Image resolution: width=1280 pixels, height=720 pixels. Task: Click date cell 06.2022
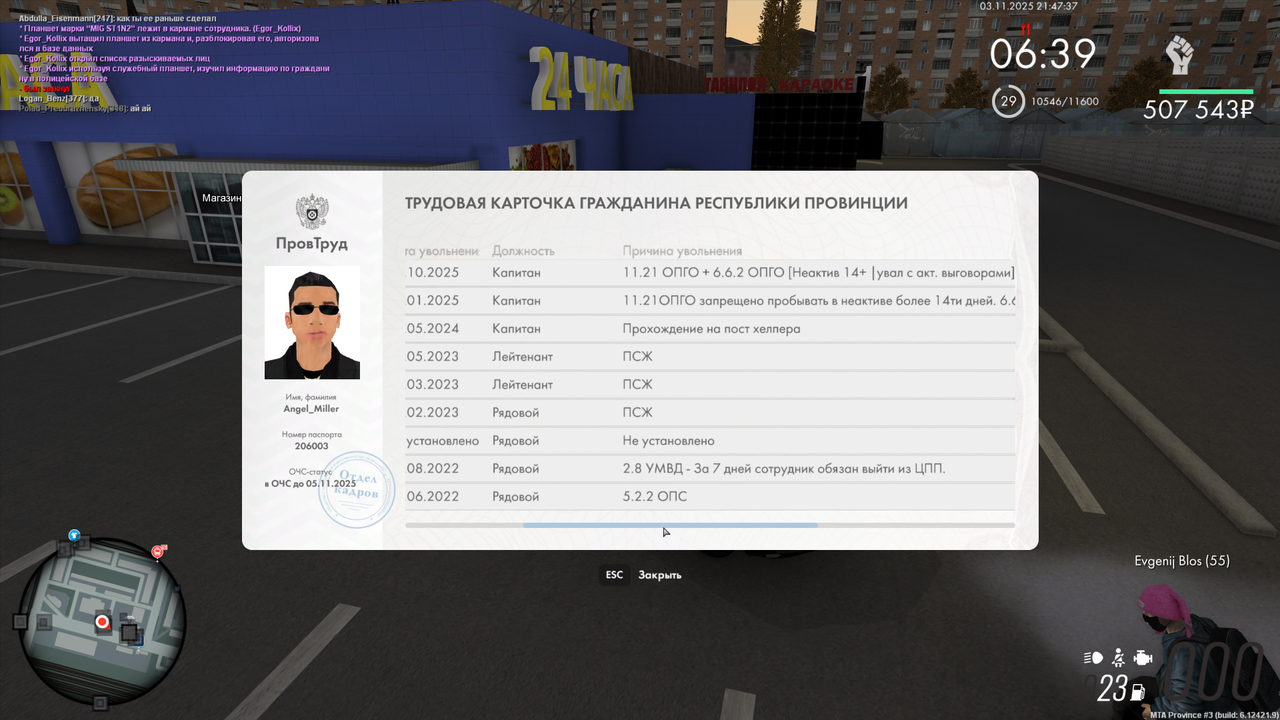(x=433, y=497)
